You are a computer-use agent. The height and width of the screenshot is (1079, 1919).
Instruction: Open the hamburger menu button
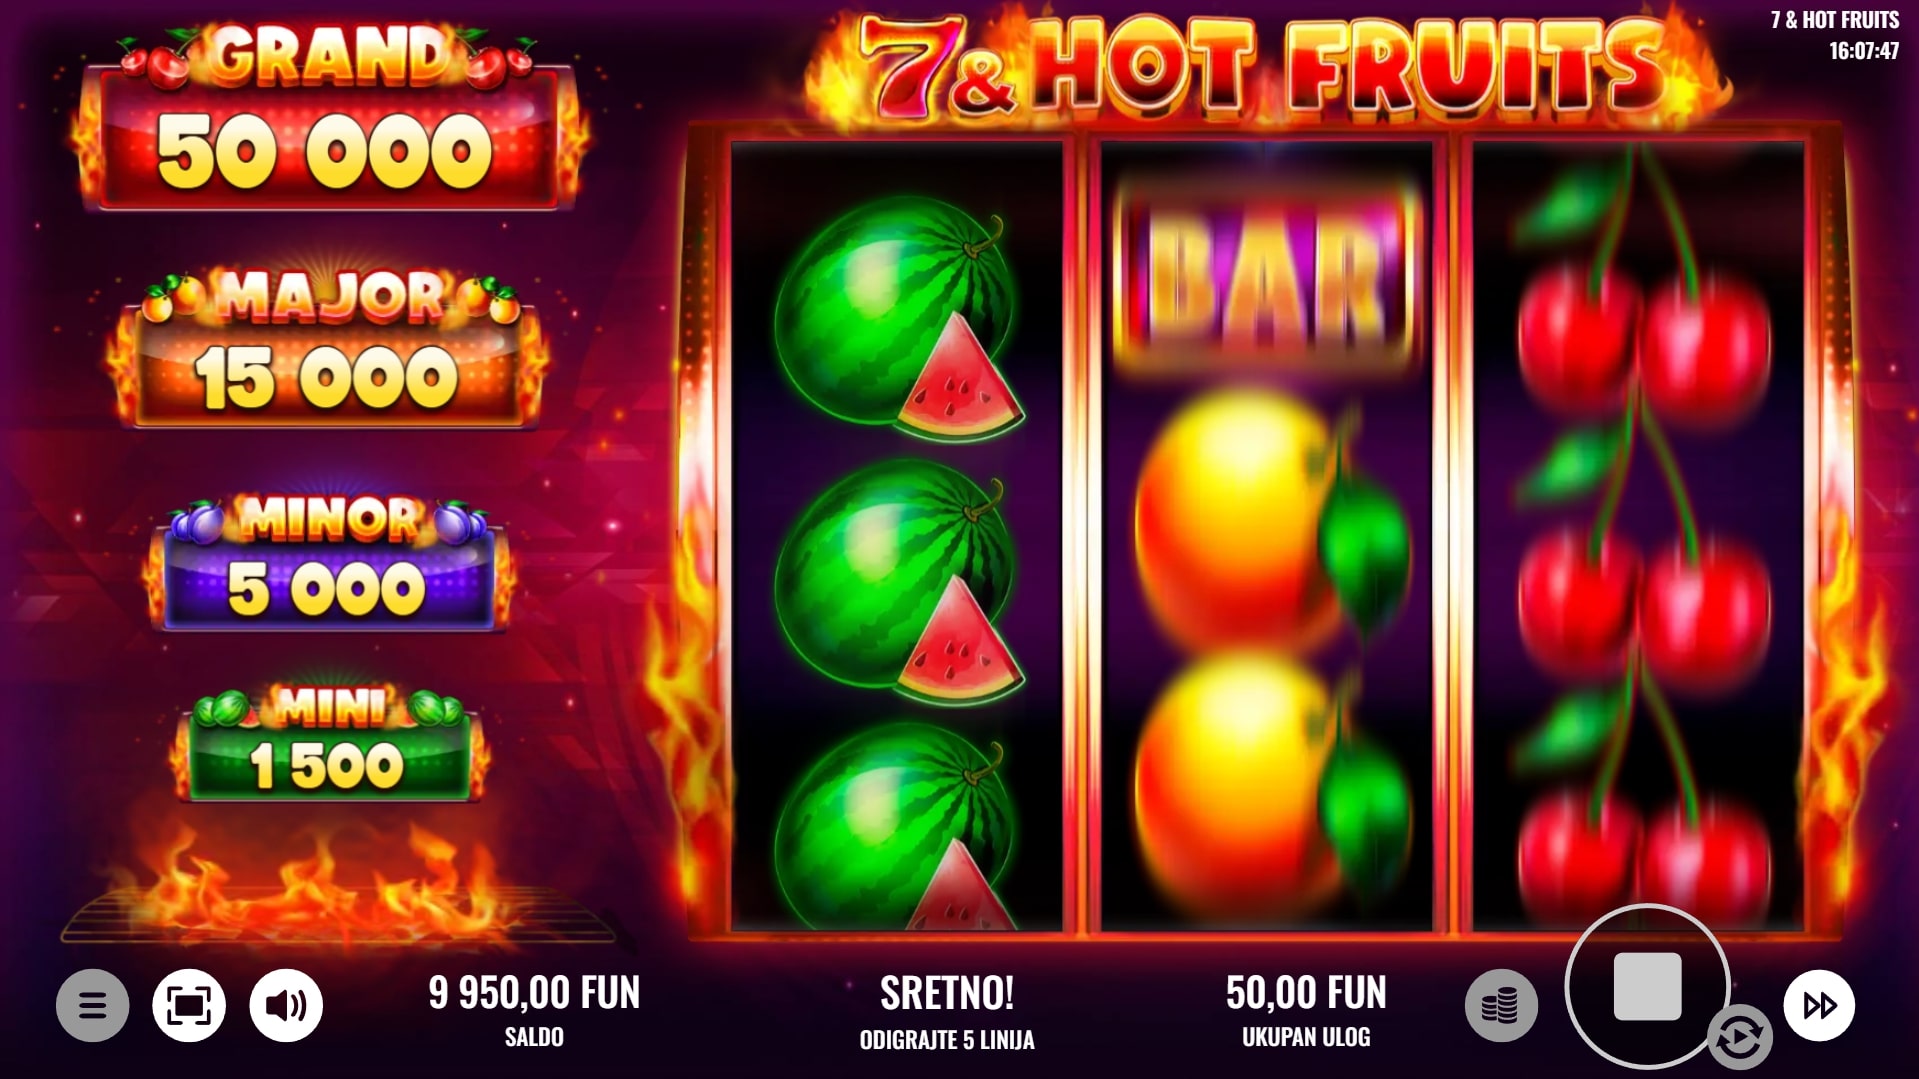click(x=92, y=1005)
